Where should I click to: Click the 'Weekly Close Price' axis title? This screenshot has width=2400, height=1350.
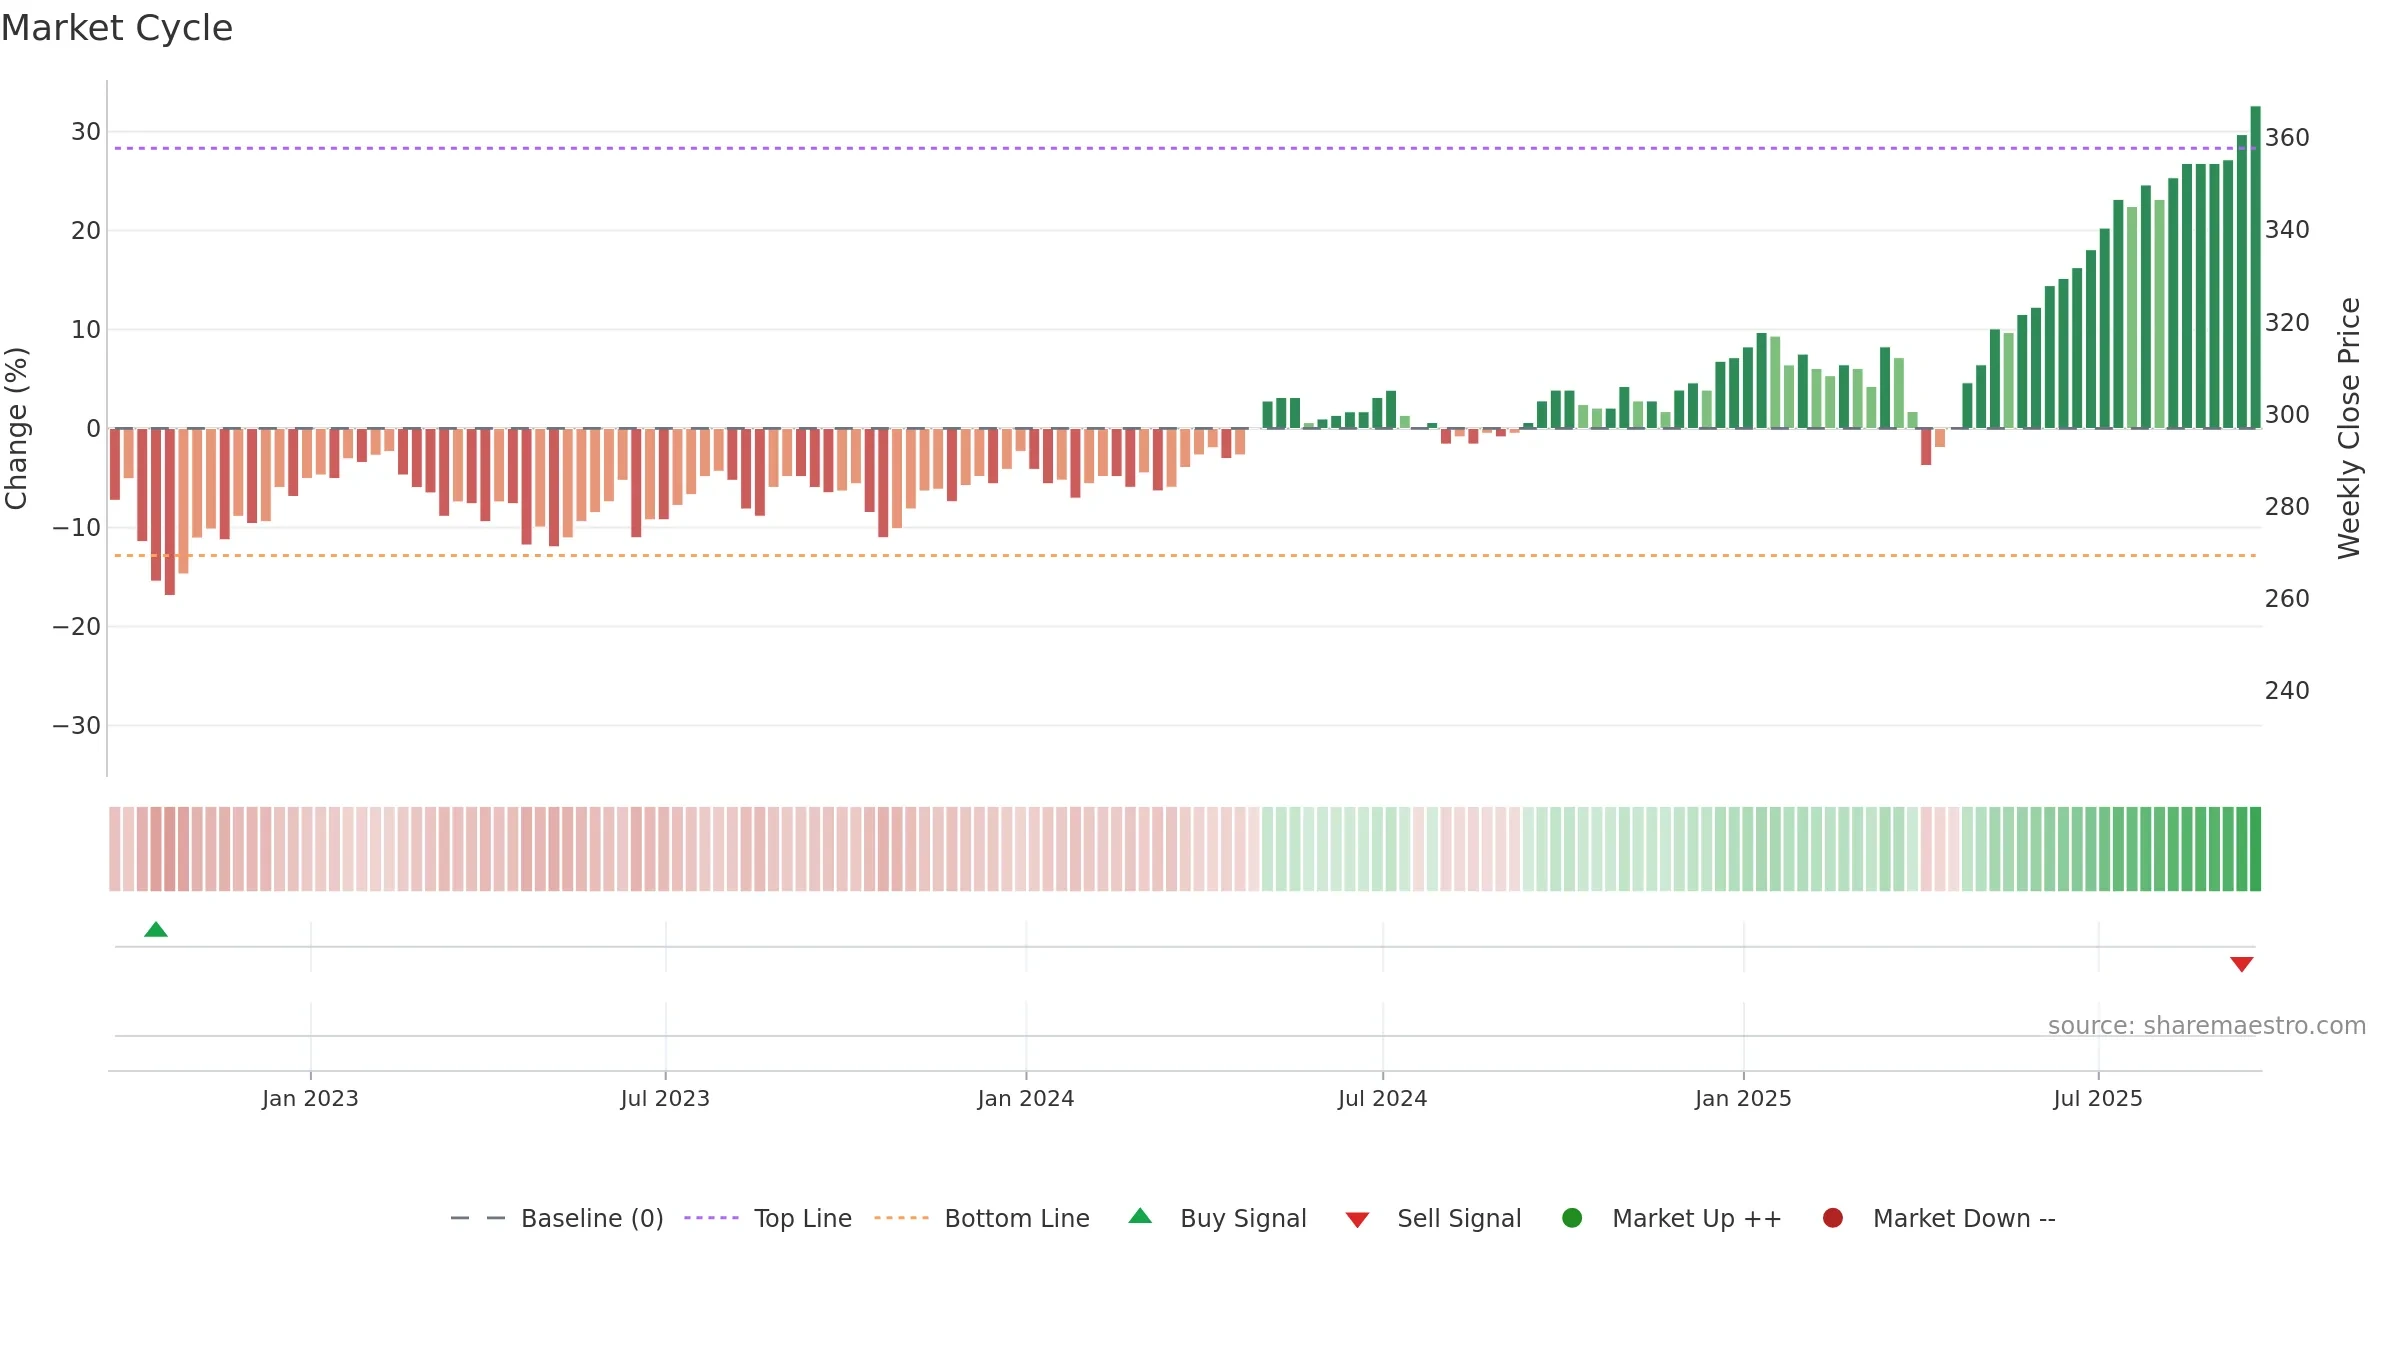2349,428
